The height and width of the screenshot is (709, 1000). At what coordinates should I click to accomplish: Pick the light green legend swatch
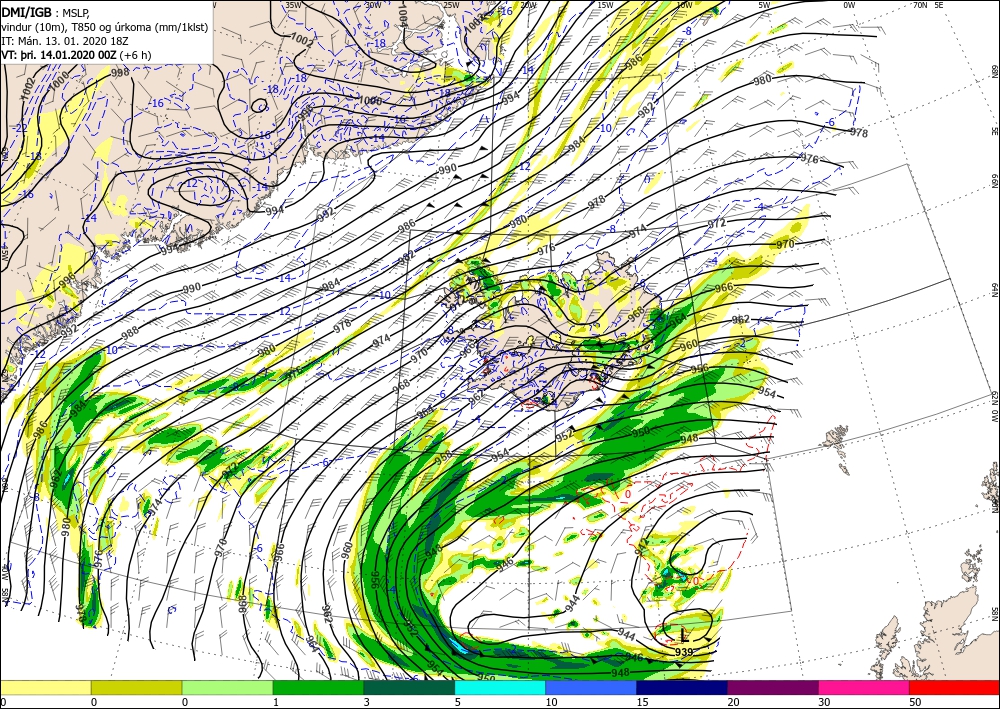228,687
